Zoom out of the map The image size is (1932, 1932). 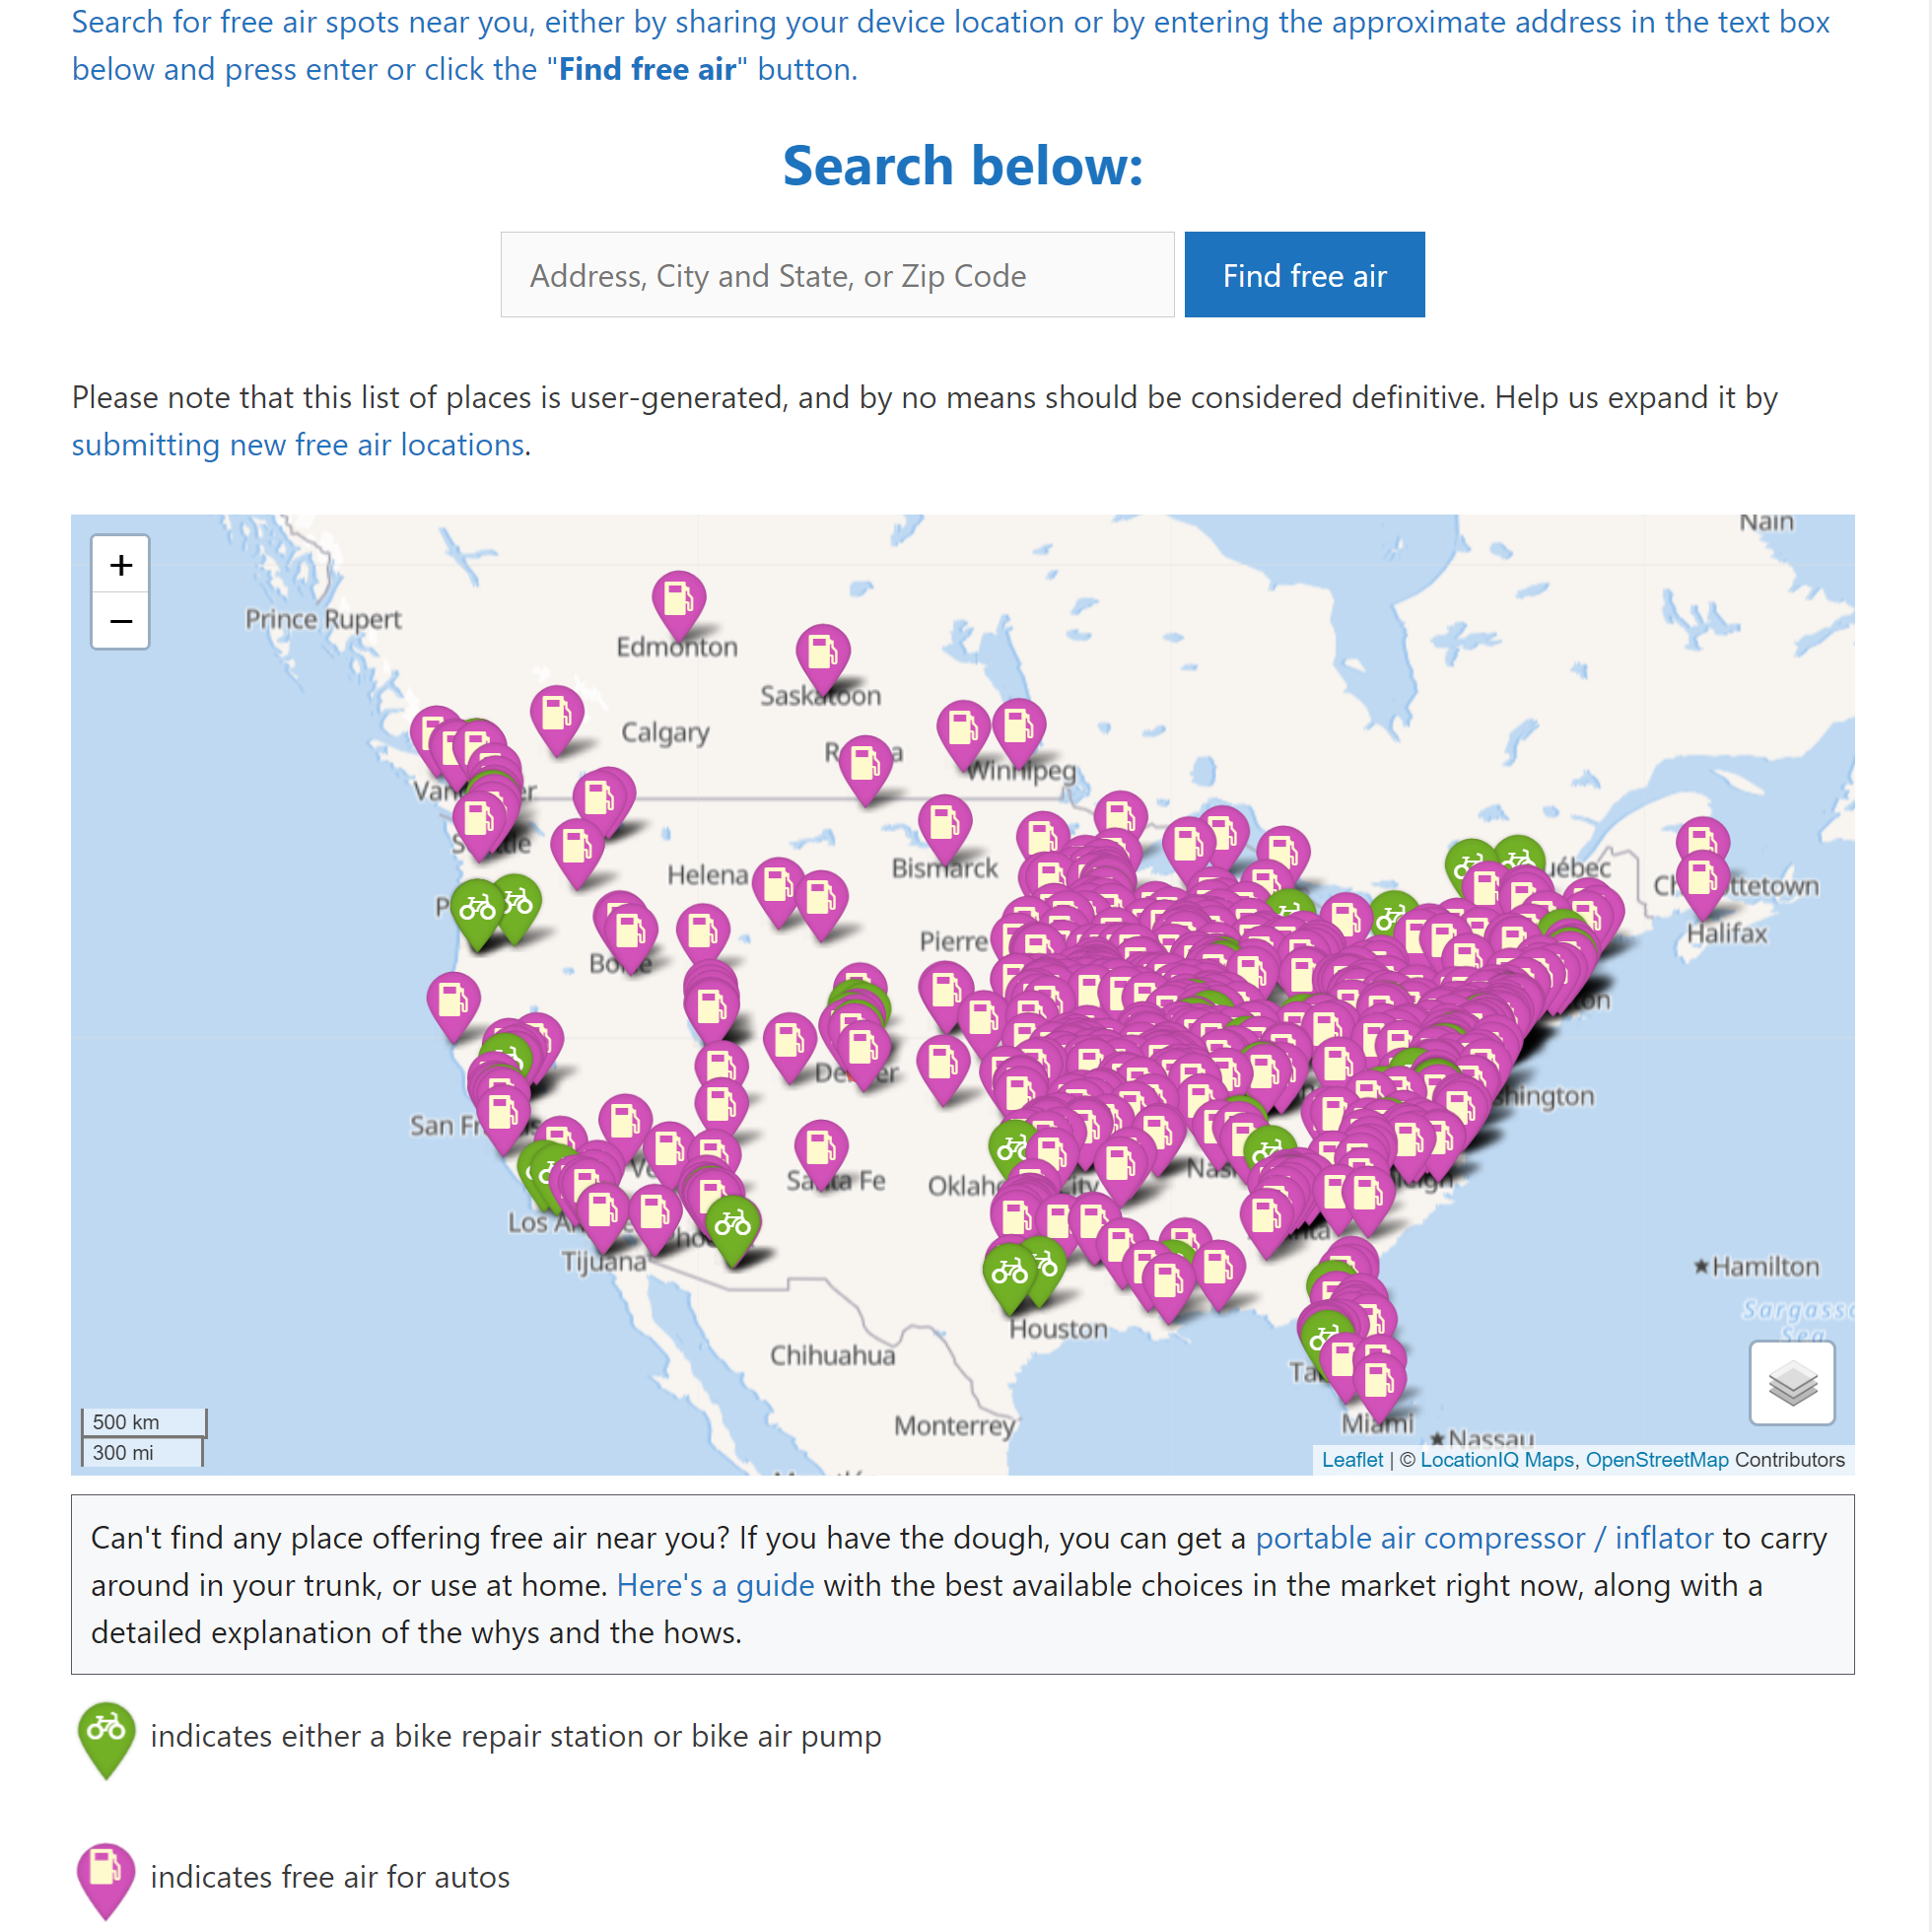[120, 622]
